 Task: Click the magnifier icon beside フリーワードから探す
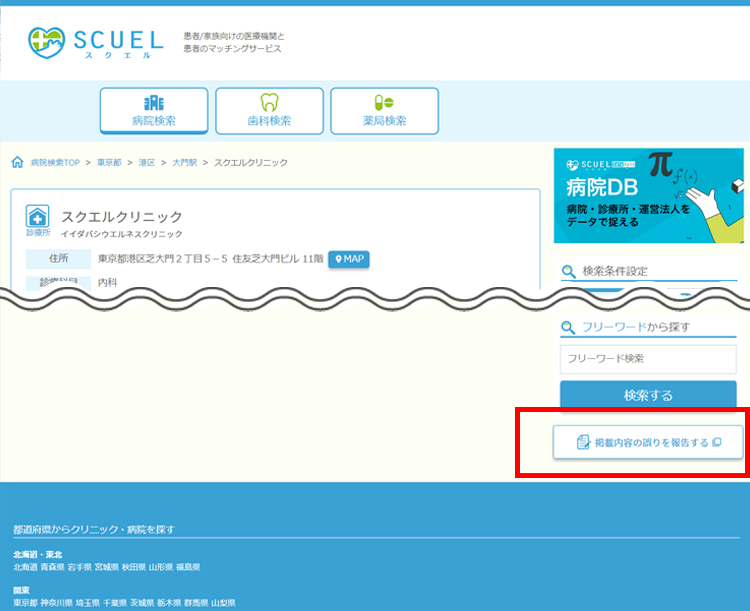(568, 327)
